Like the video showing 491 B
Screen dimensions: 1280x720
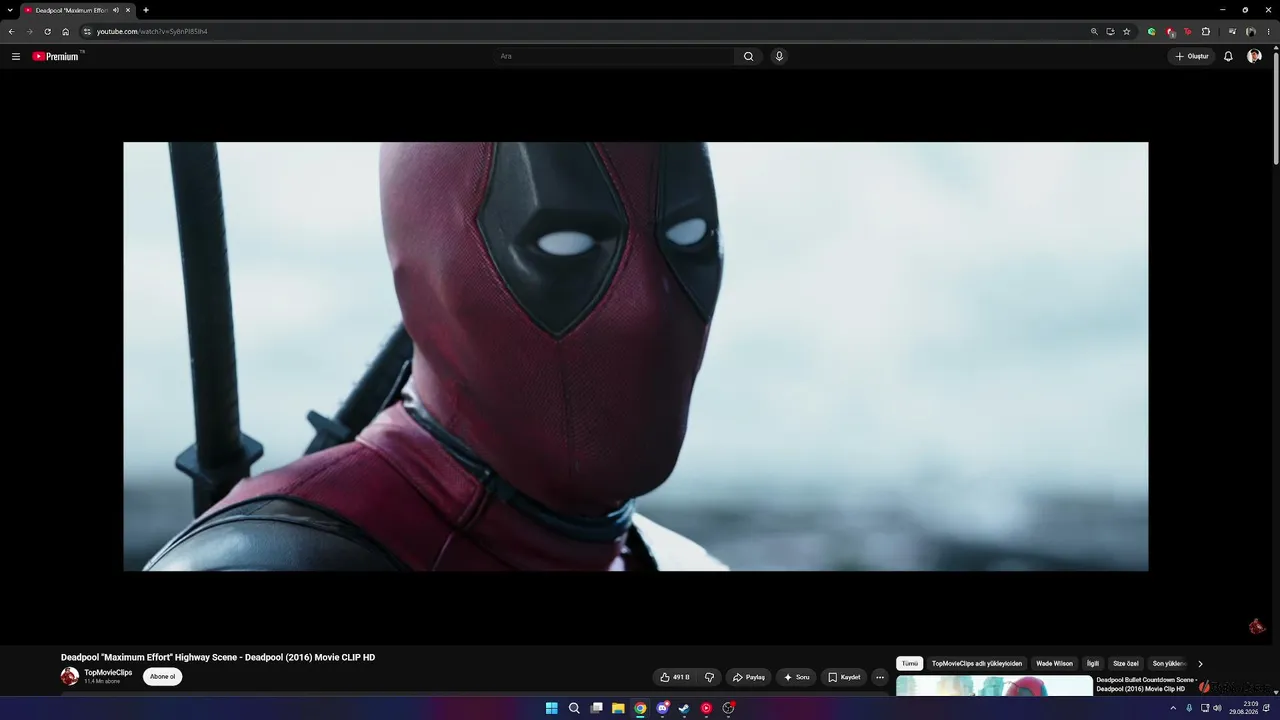point(675,677)
